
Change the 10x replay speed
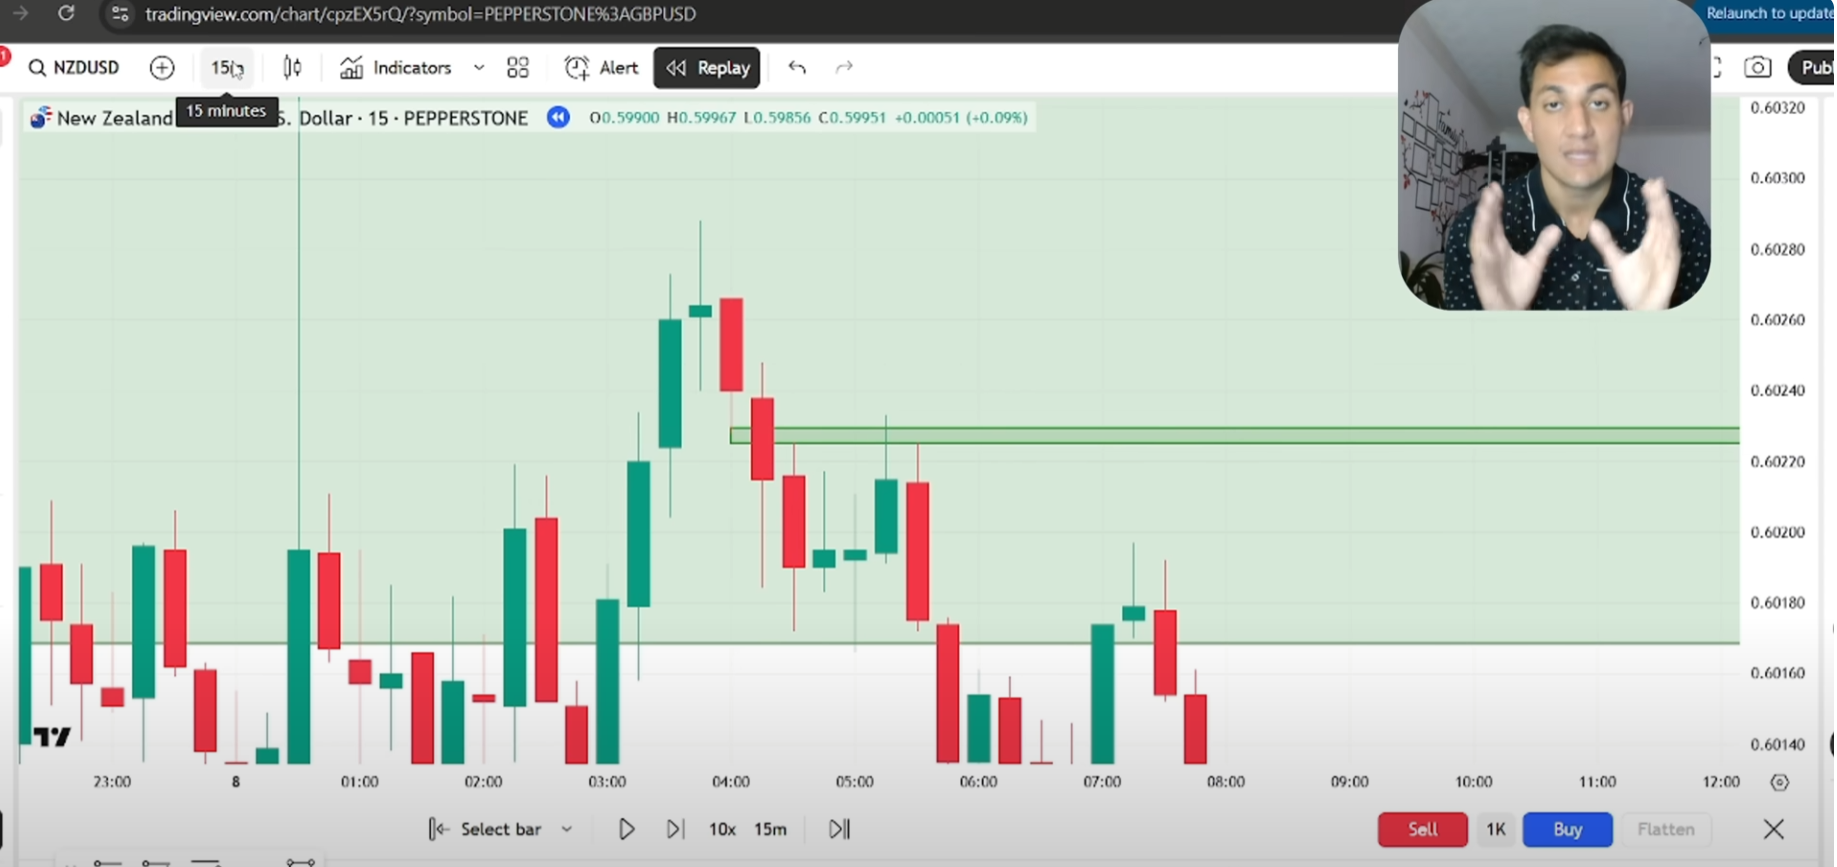pos(722,829)
